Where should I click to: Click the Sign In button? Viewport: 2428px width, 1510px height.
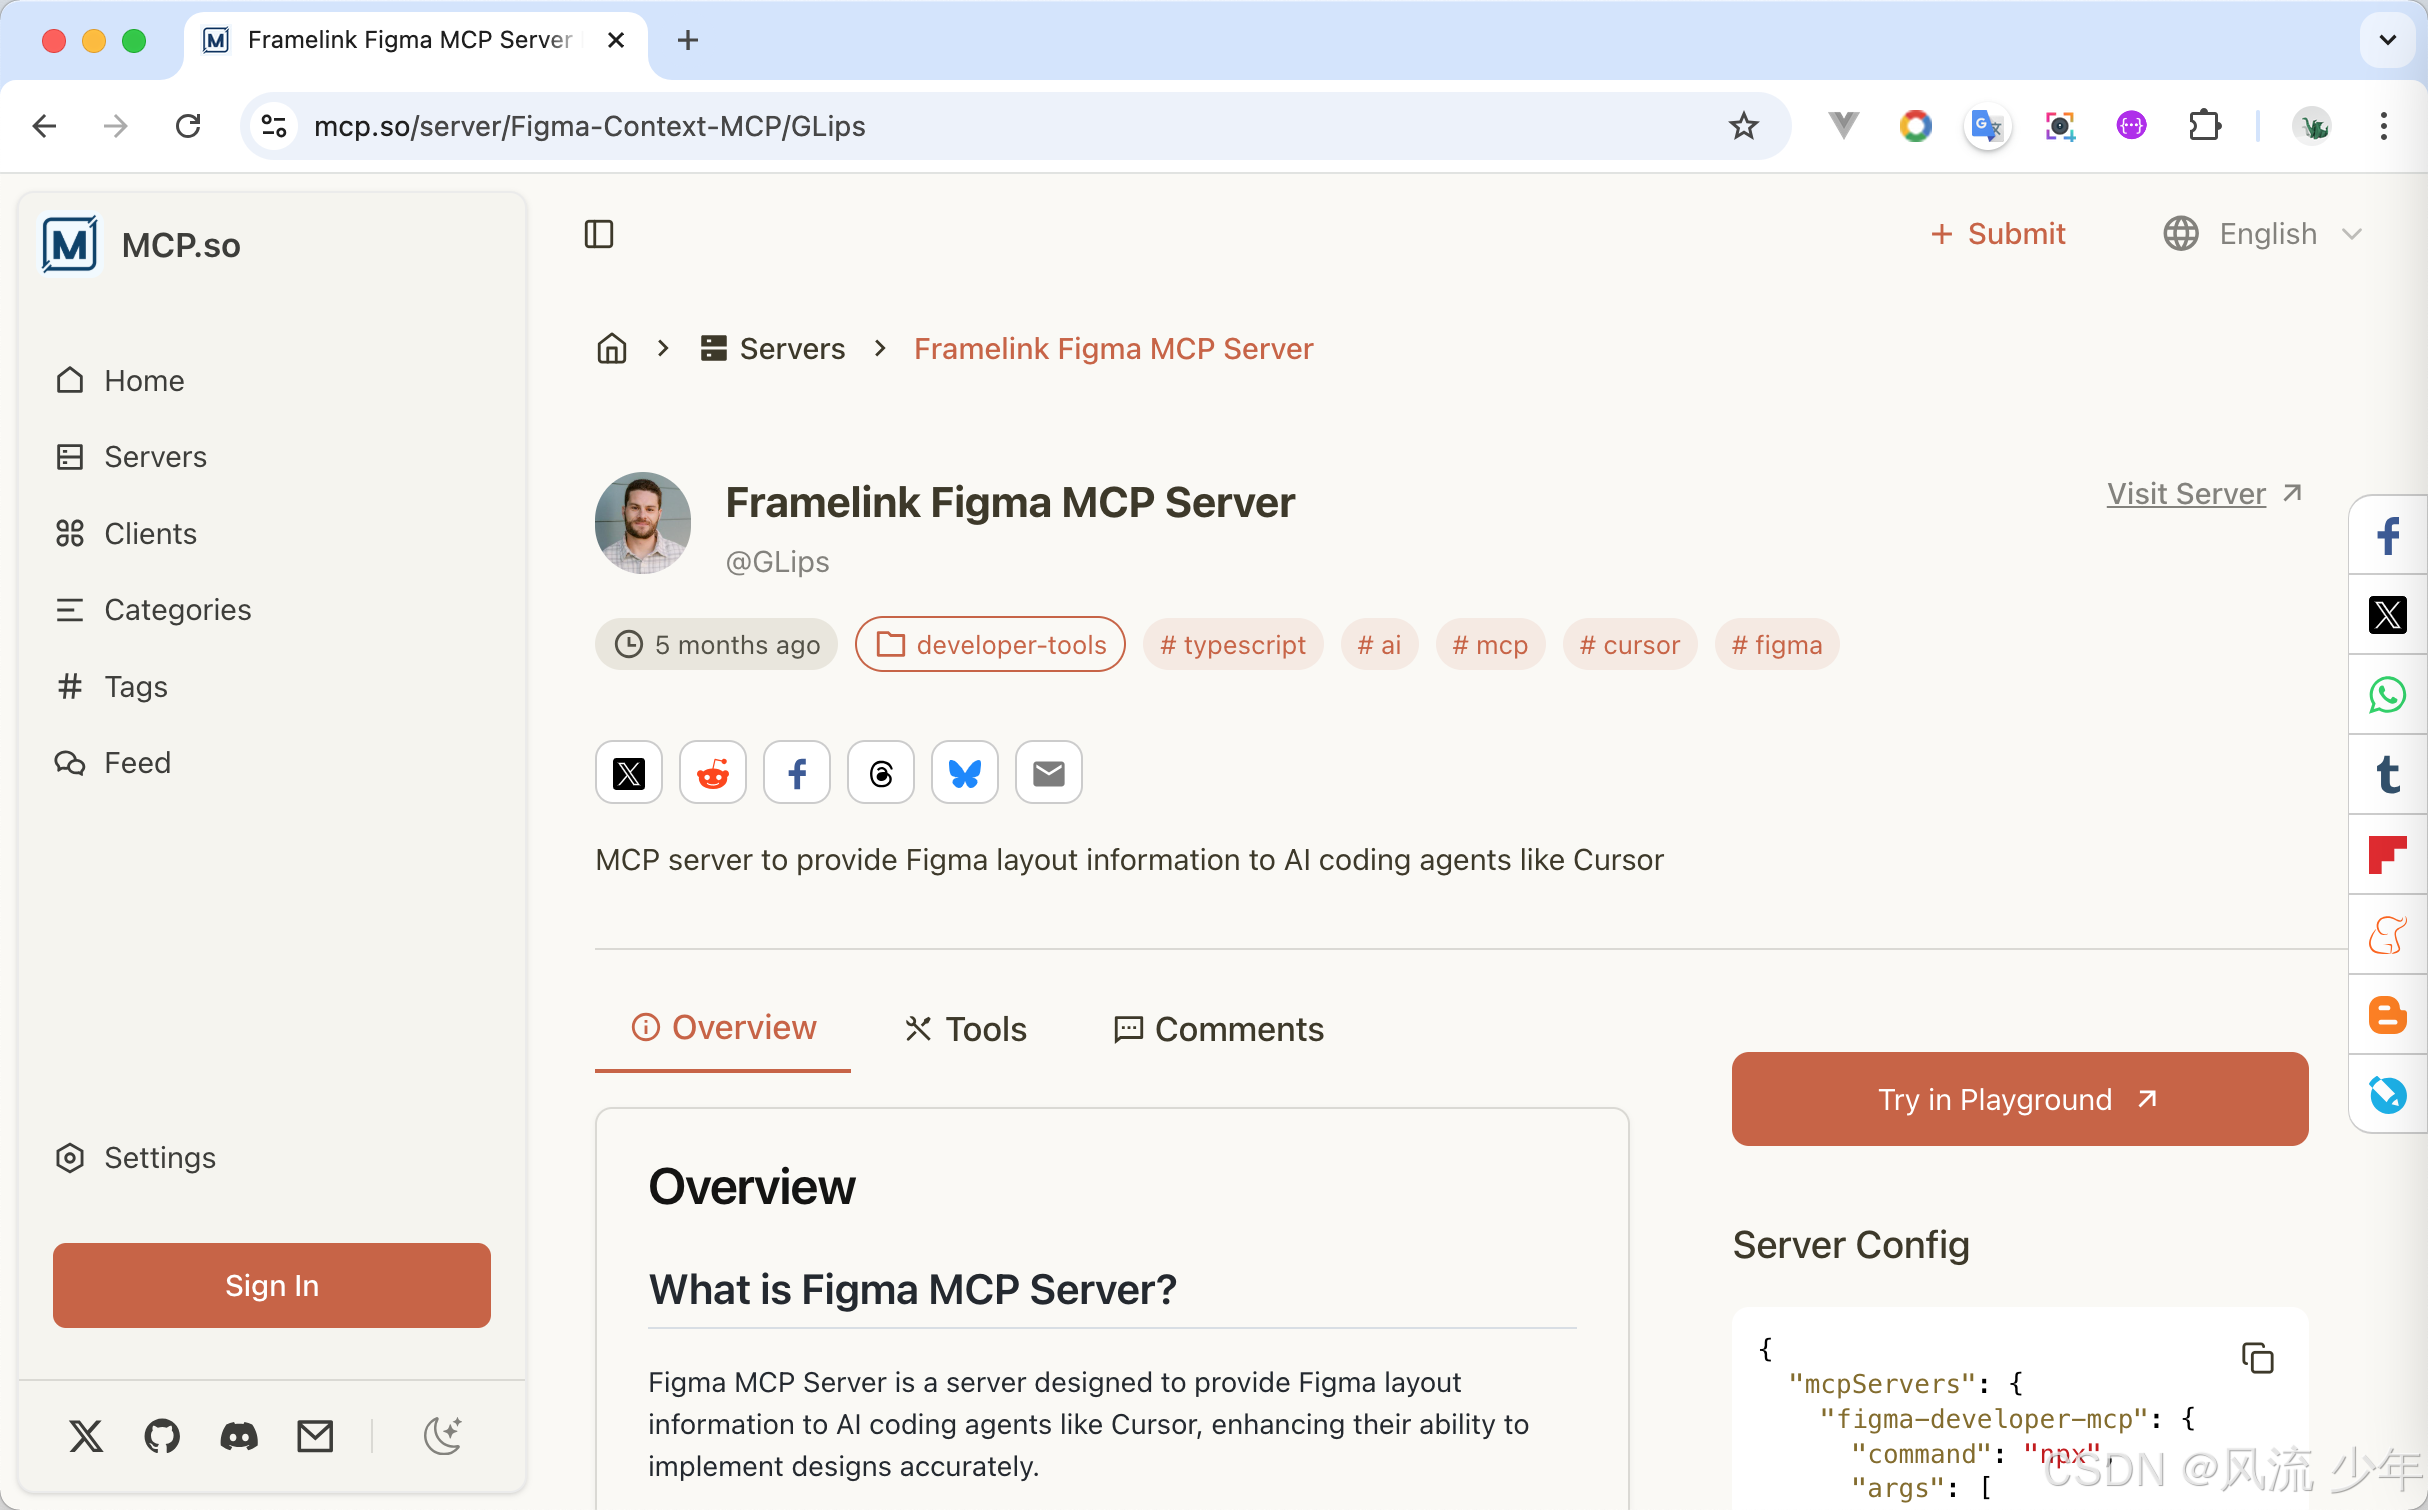[x=272, y=1285]
